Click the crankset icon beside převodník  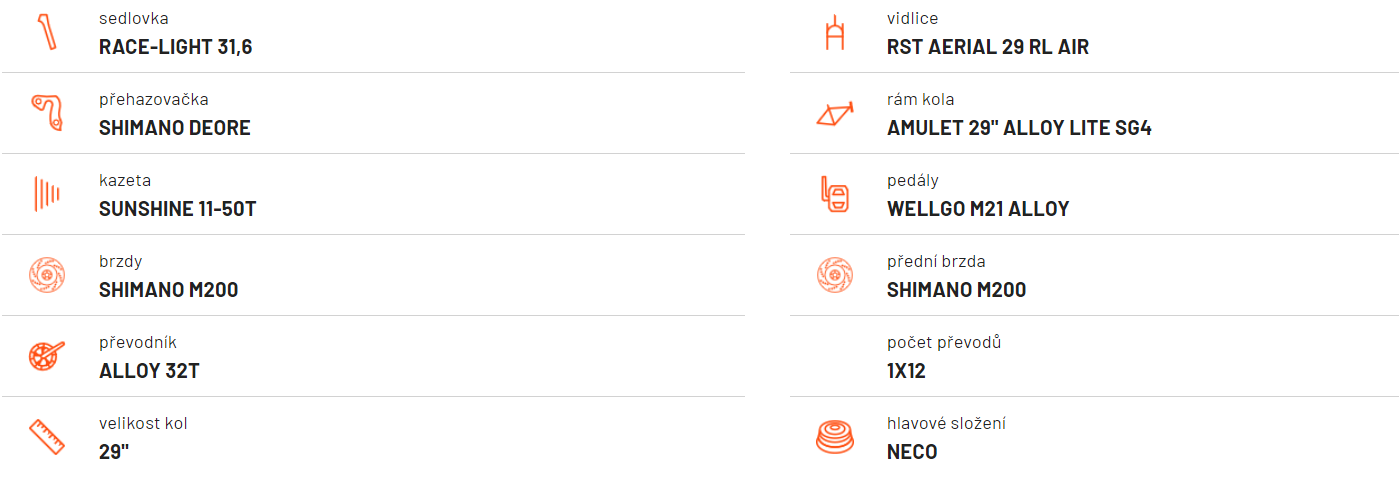pos(47,355)
